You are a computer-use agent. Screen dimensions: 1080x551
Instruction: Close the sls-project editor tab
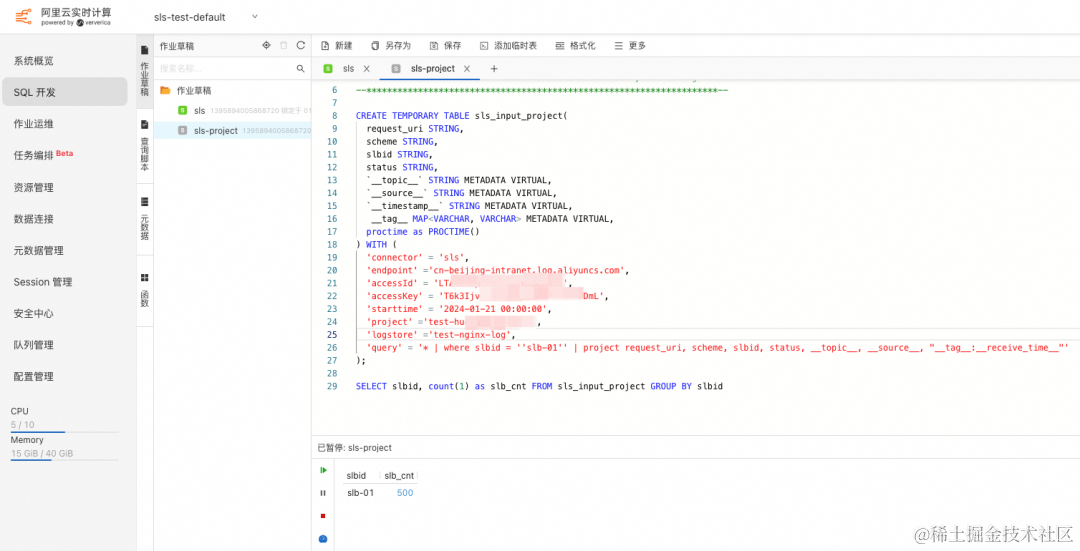[467, 68]
